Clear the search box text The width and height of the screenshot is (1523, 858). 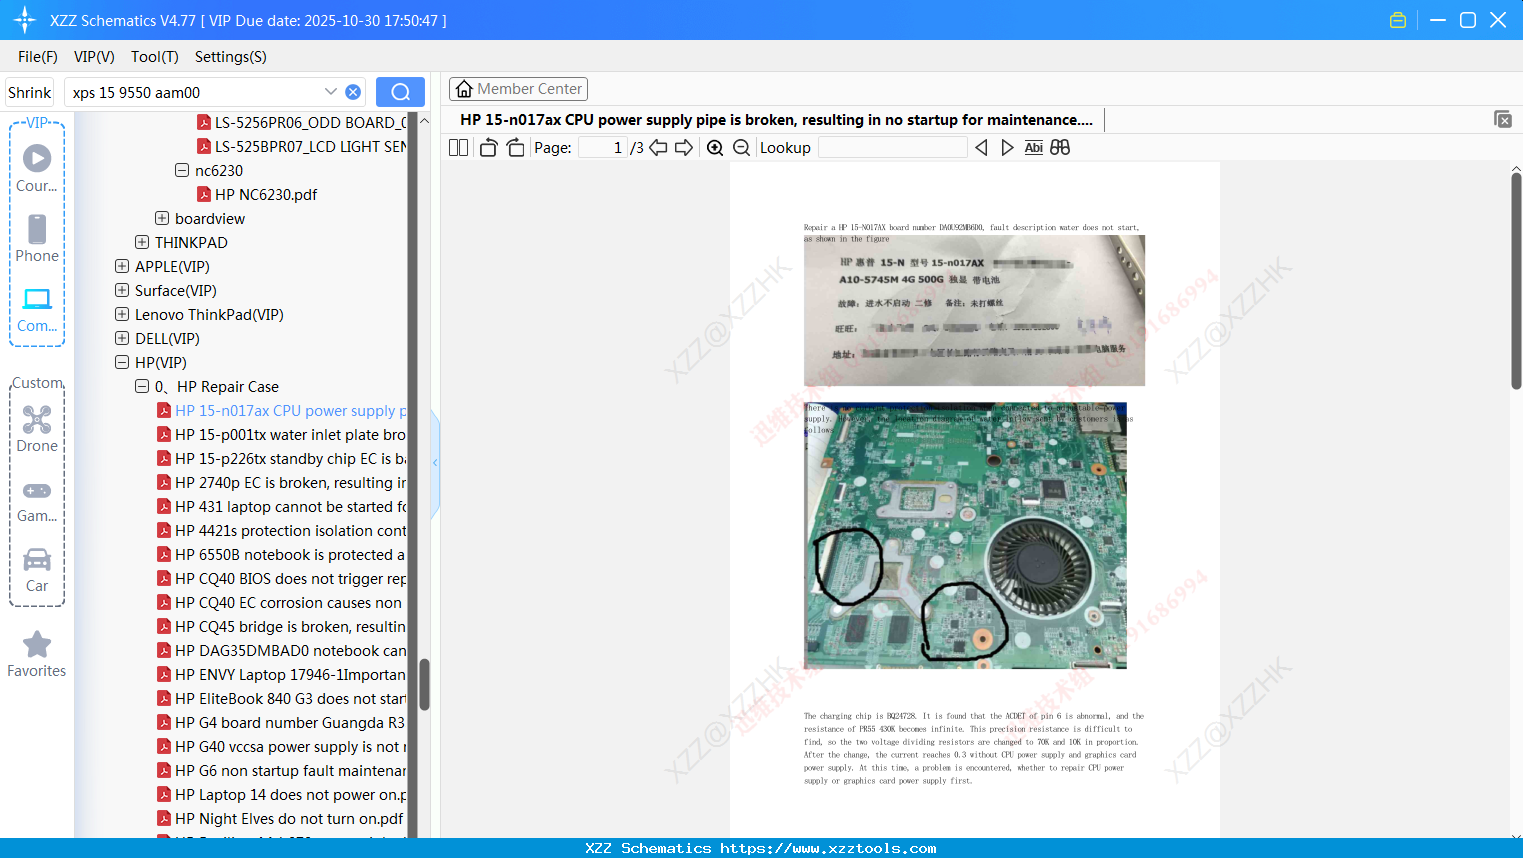[x=353, y=92]
